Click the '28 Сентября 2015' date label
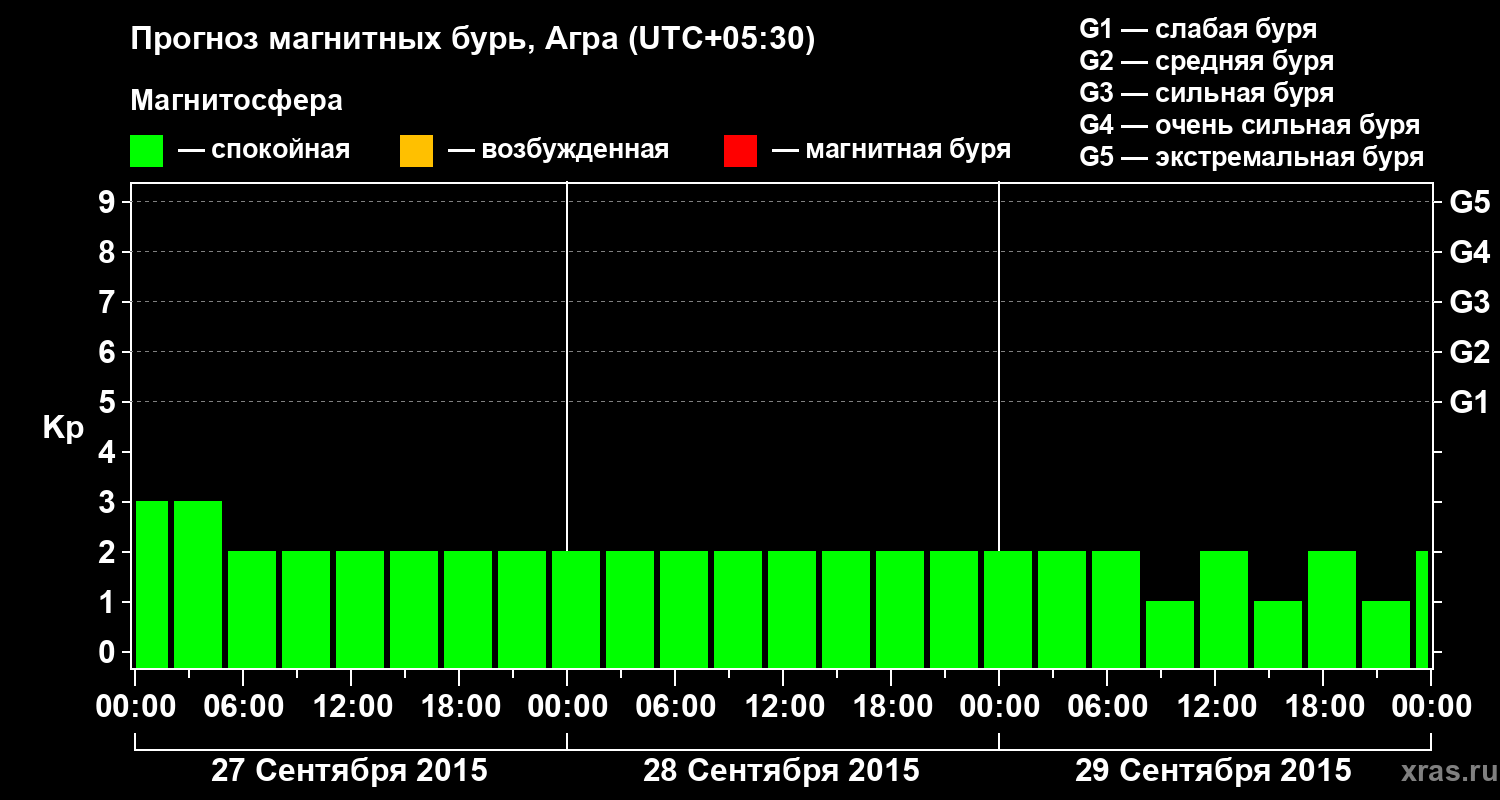The width and height of the screenshot is (1500, 800). click(781, 771)
